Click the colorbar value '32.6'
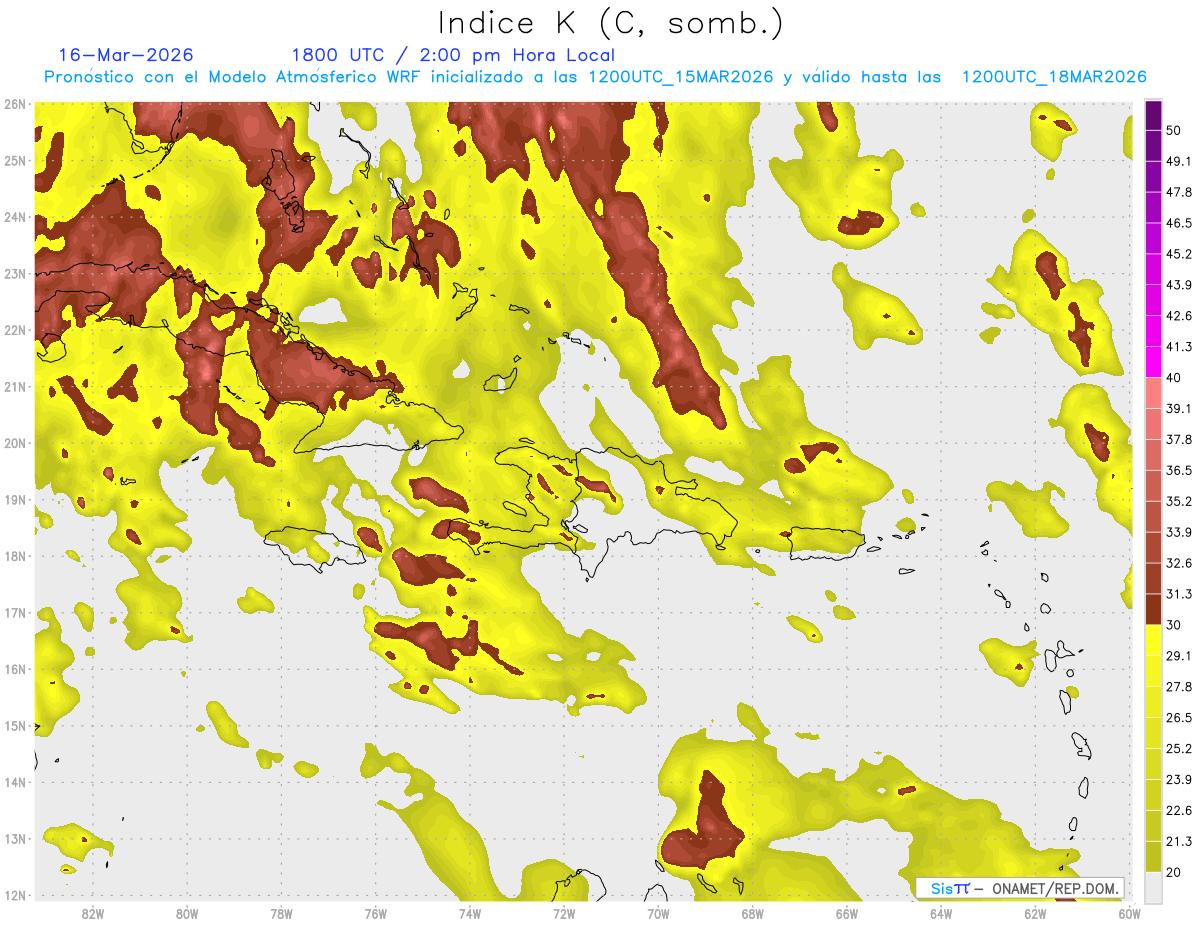Image resolution: width=1200 pixels, height=927 pixels. coord(1178,563)
